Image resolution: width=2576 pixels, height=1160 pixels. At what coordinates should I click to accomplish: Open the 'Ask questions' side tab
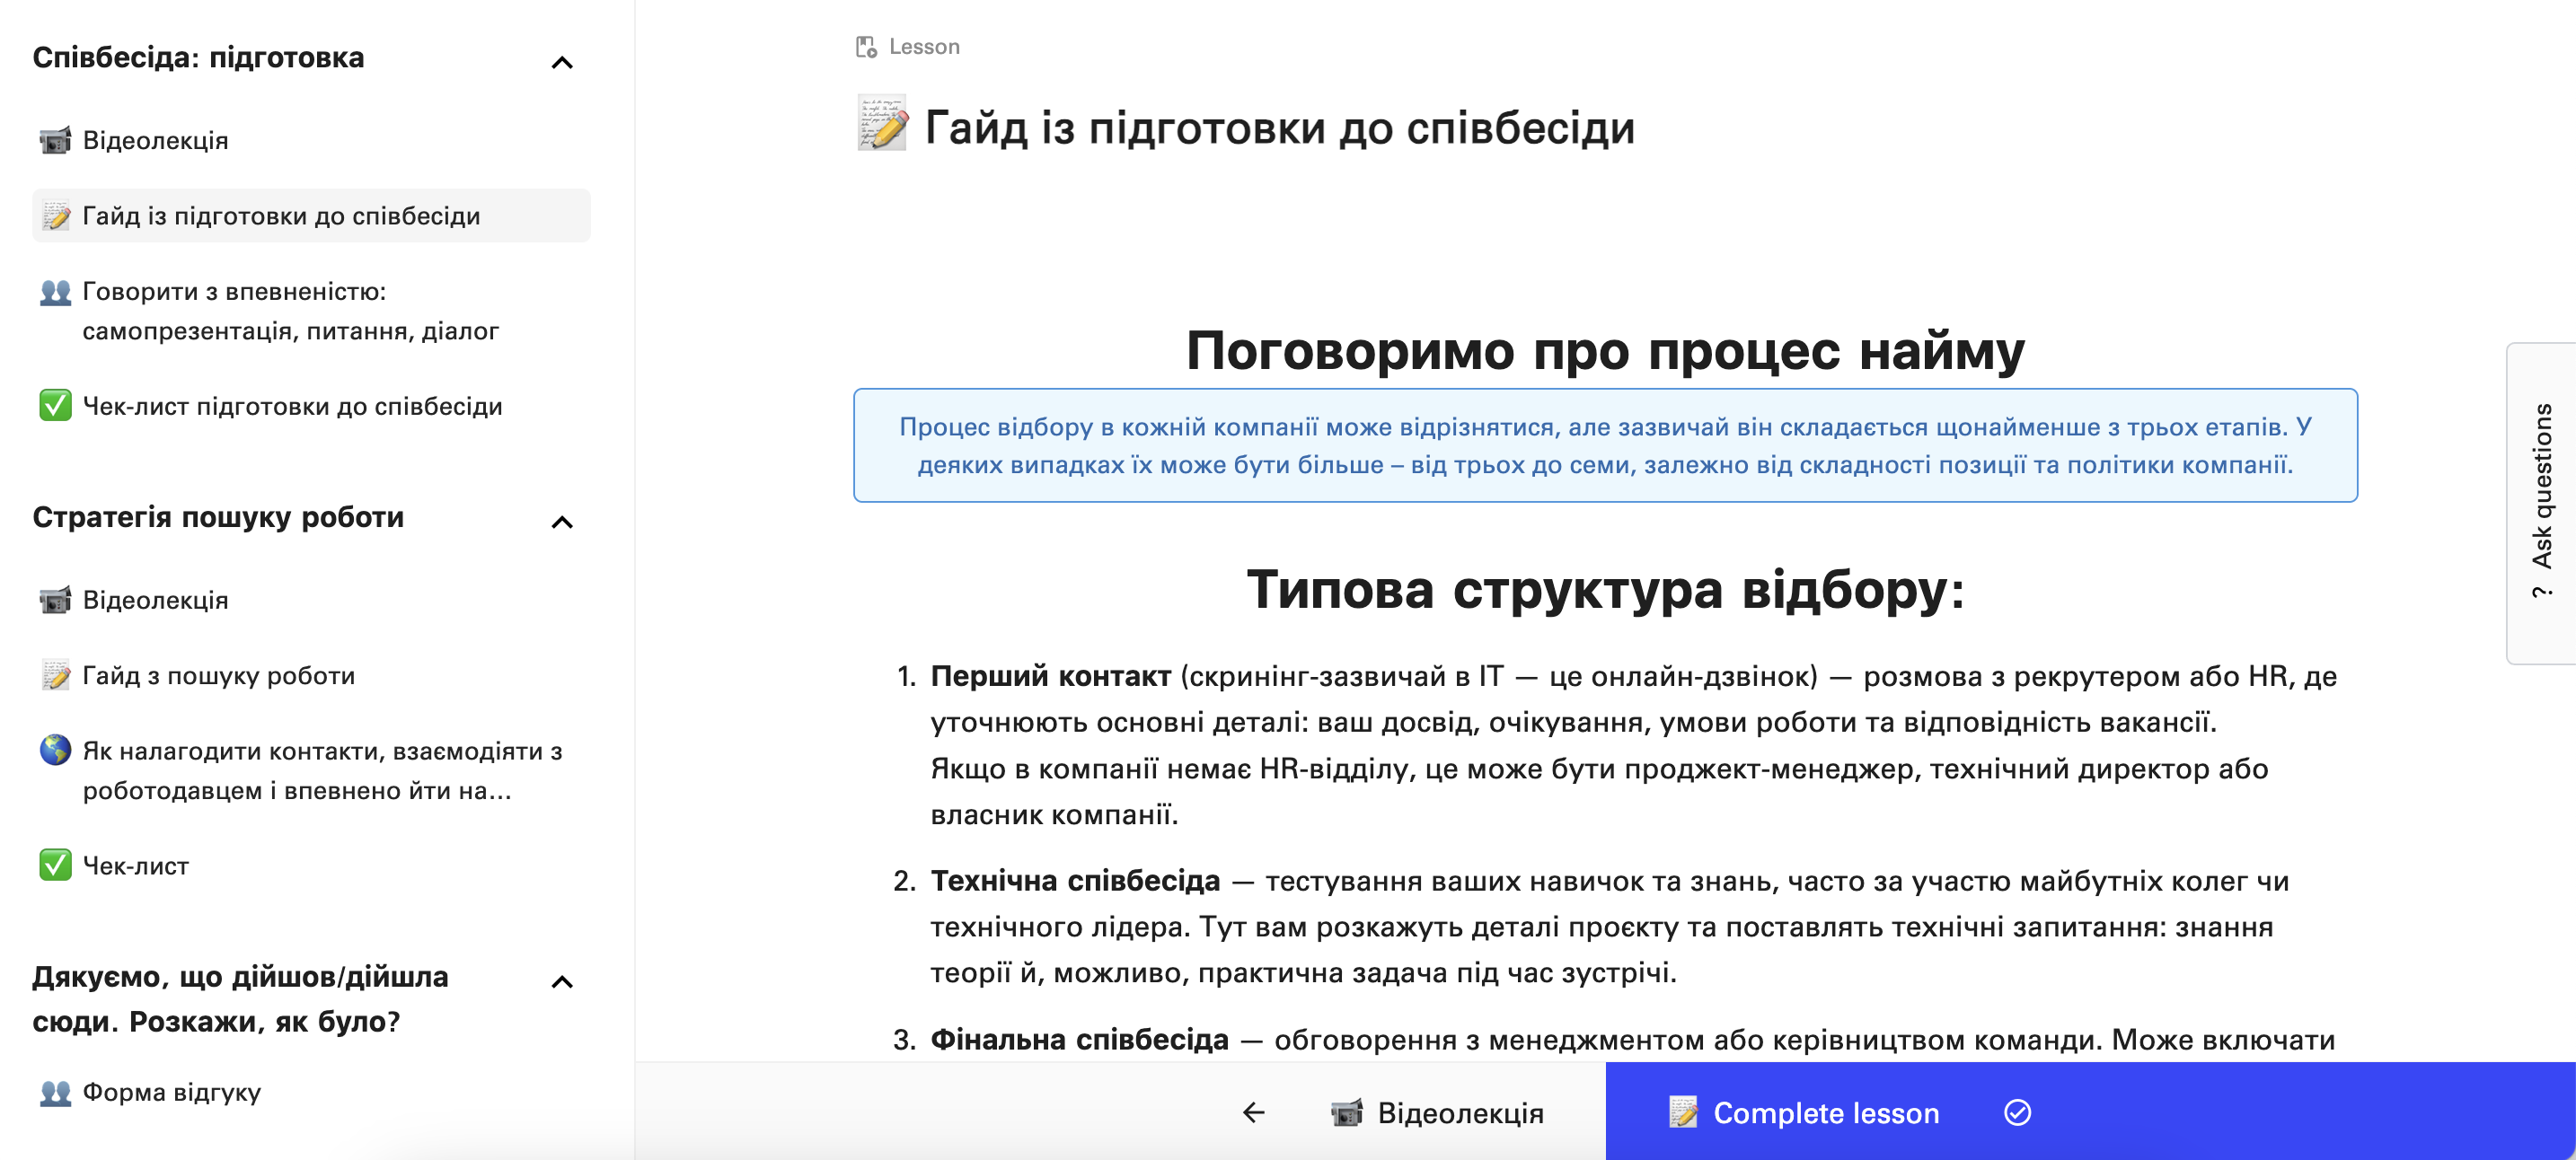[x=2541, y=502]
